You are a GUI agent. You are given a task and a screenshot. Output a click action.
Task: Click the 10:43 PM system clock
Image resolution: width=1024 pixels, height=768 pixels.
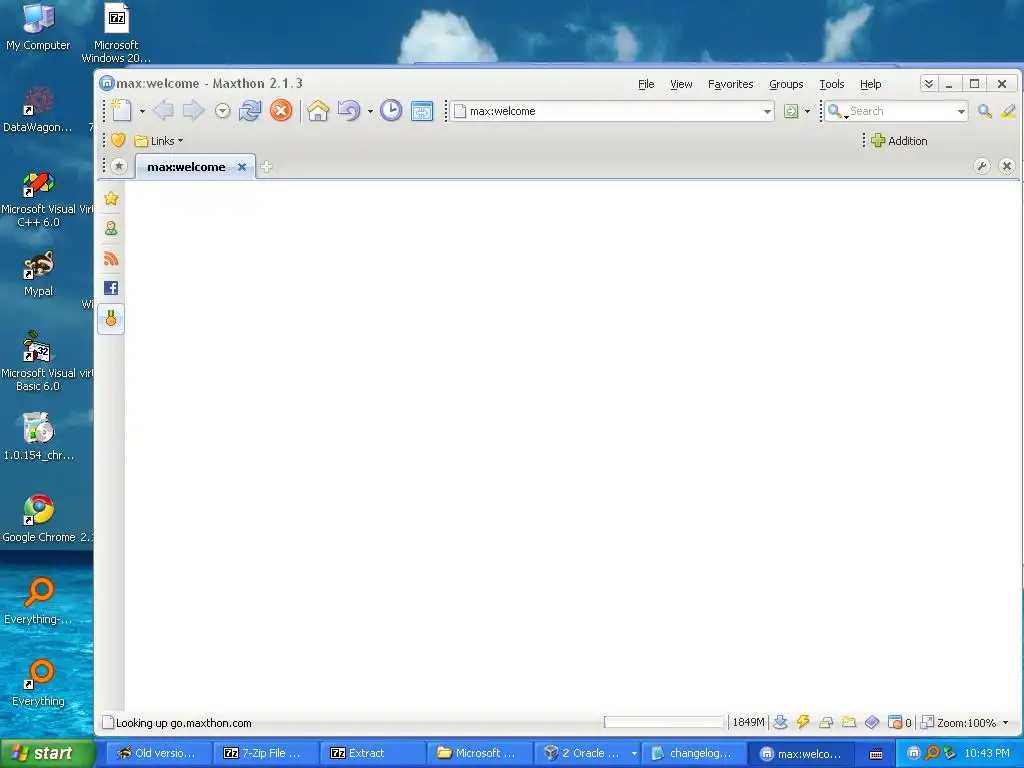(986, 753)
